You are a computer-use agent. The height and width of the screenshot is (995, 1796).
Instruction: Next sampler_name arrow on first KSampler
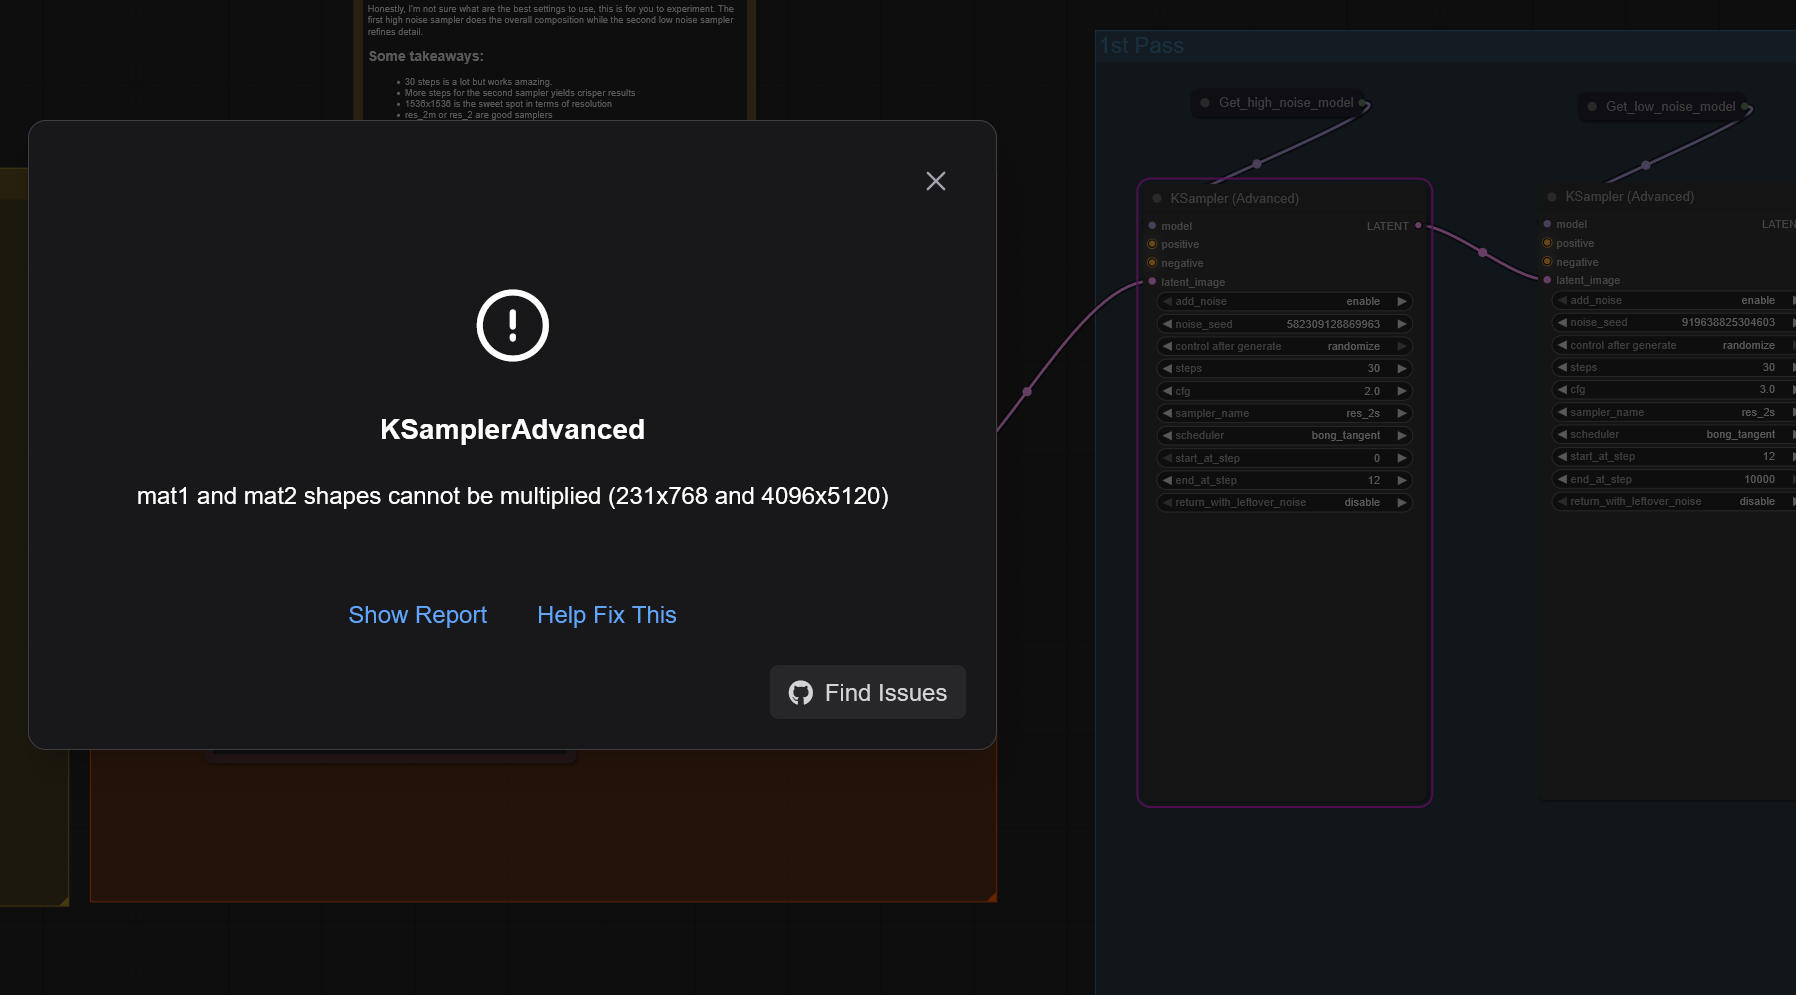(1402, 413)
